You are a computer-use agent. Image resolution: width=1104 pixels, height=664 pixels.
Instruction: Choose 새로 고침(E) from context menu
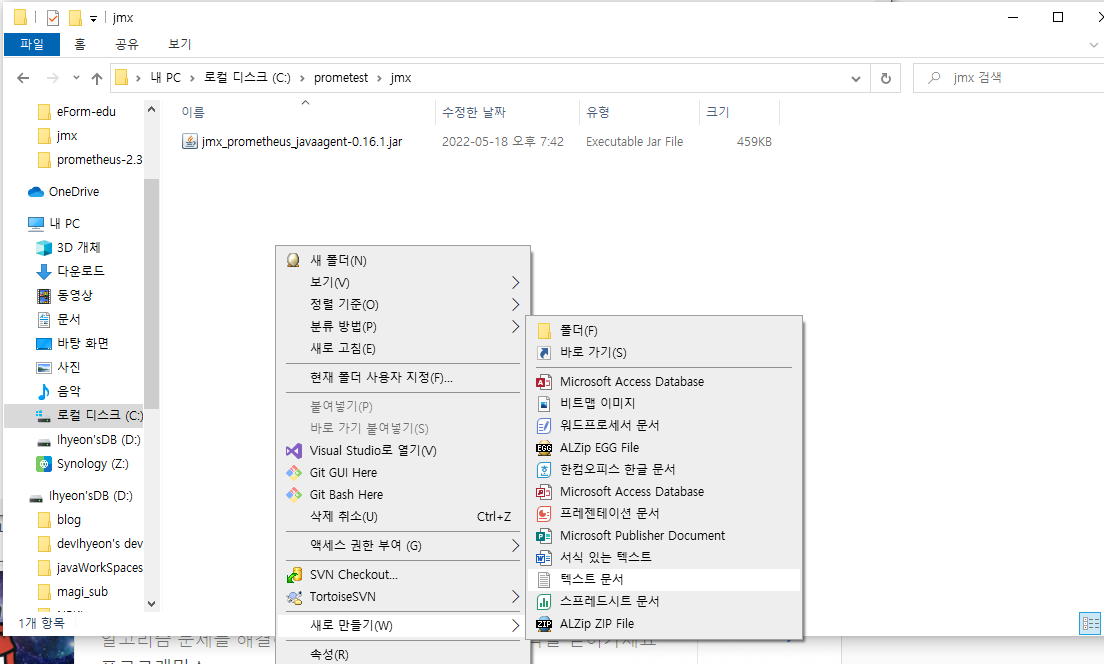pos(403,349)
